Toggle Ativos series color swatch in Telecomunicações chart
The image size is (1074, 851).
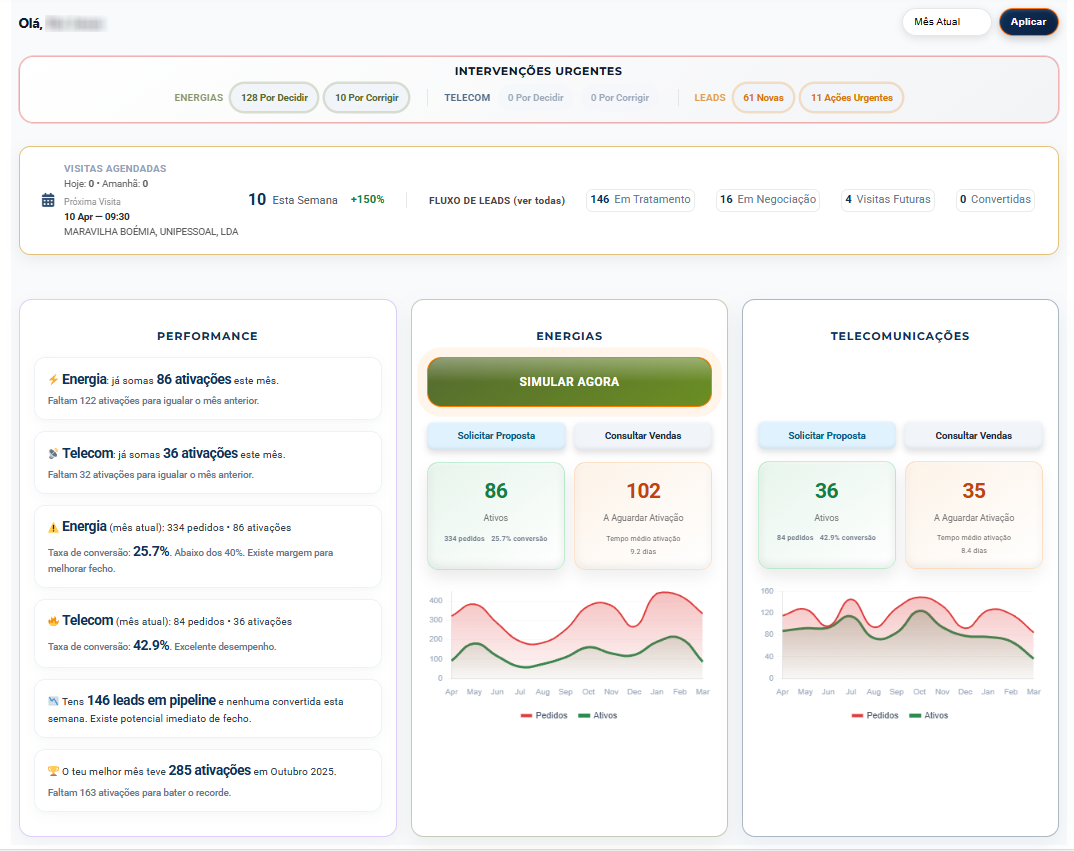(x=914, y=716)
